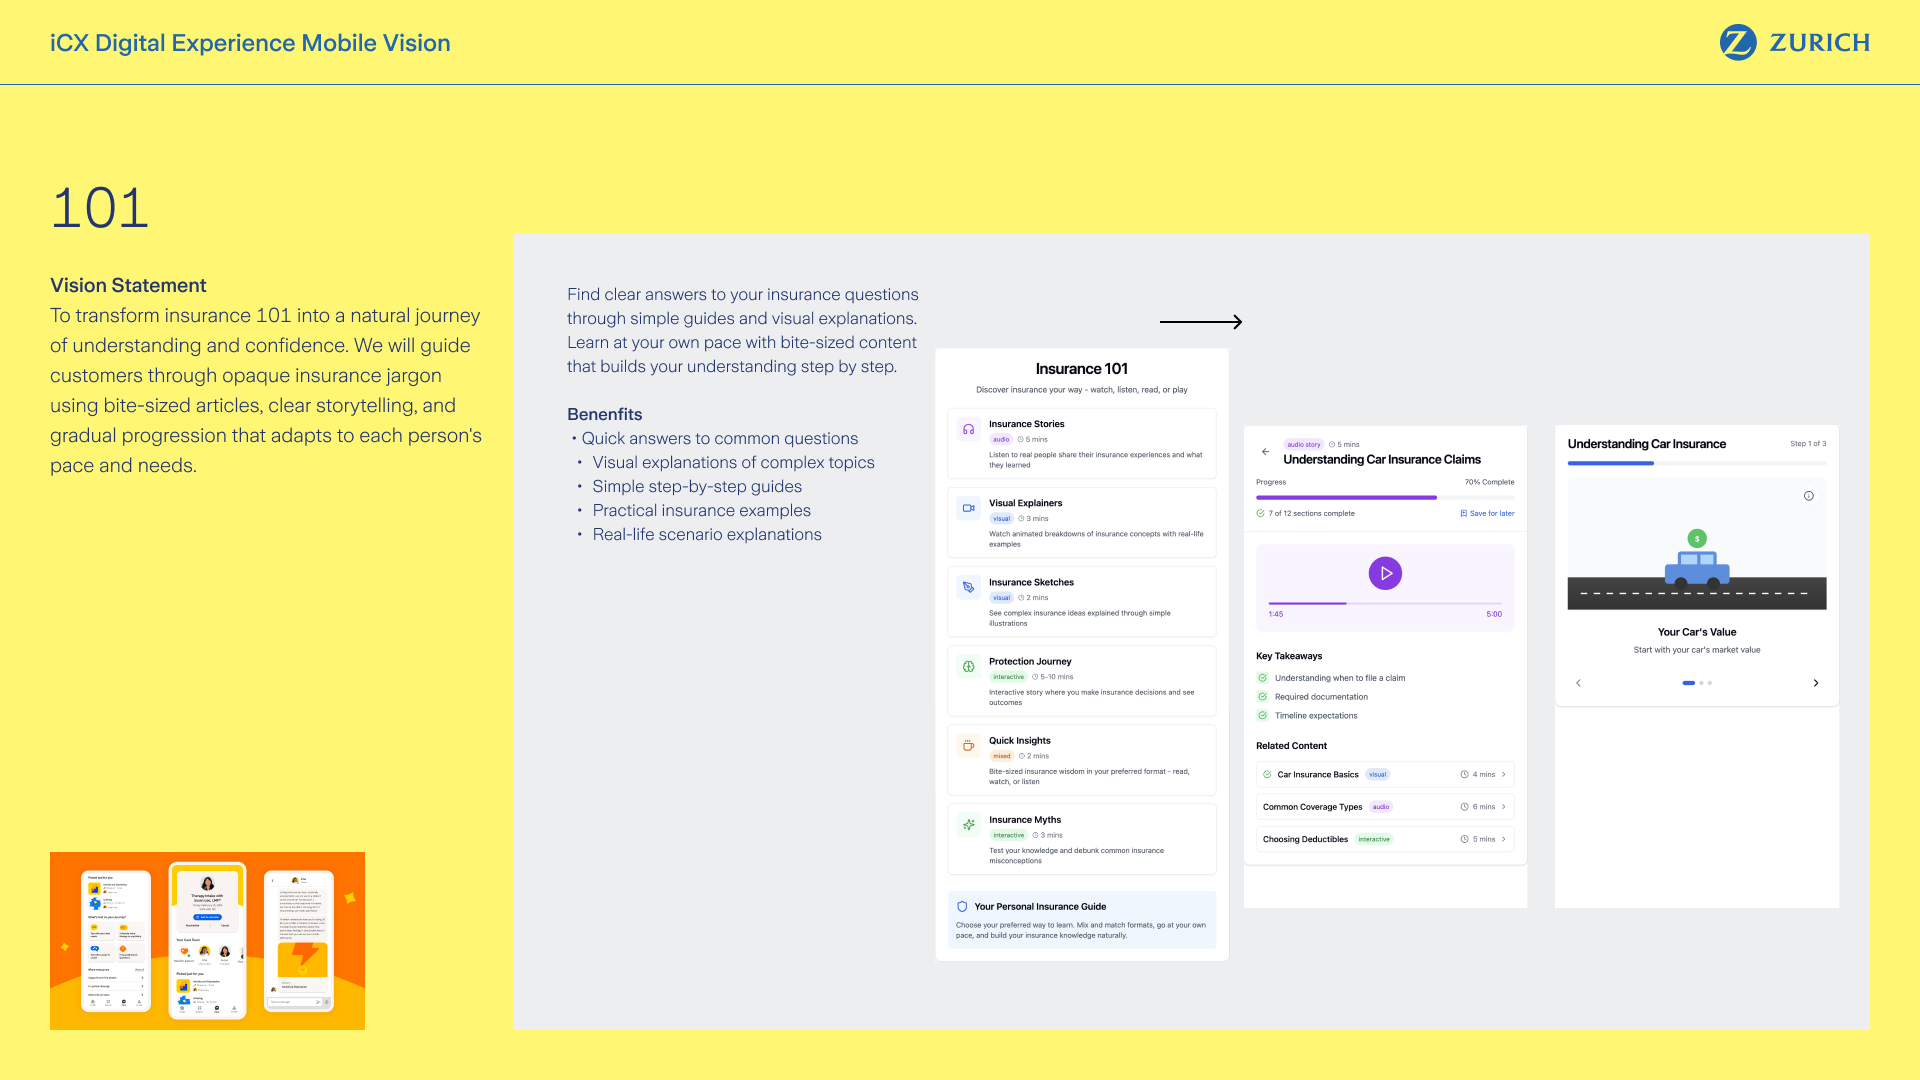Expand Common Coverage Types chevron

[1503, 807]
